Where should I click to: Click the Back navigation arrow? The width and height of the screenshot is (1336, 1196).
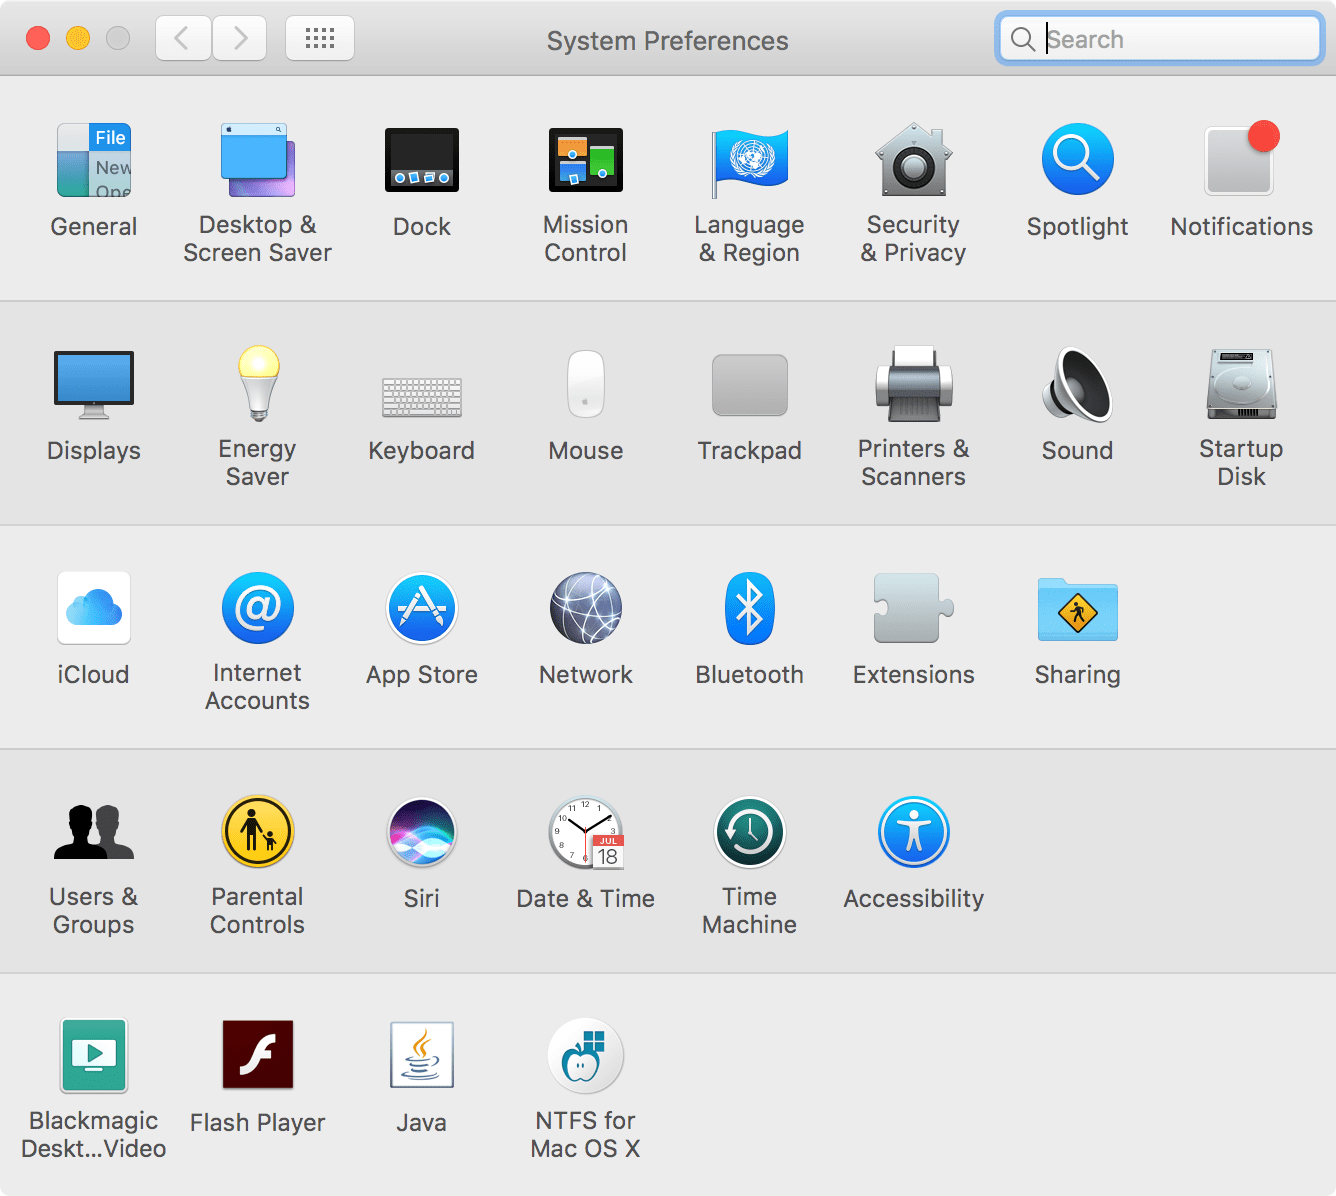click(183, 39)
